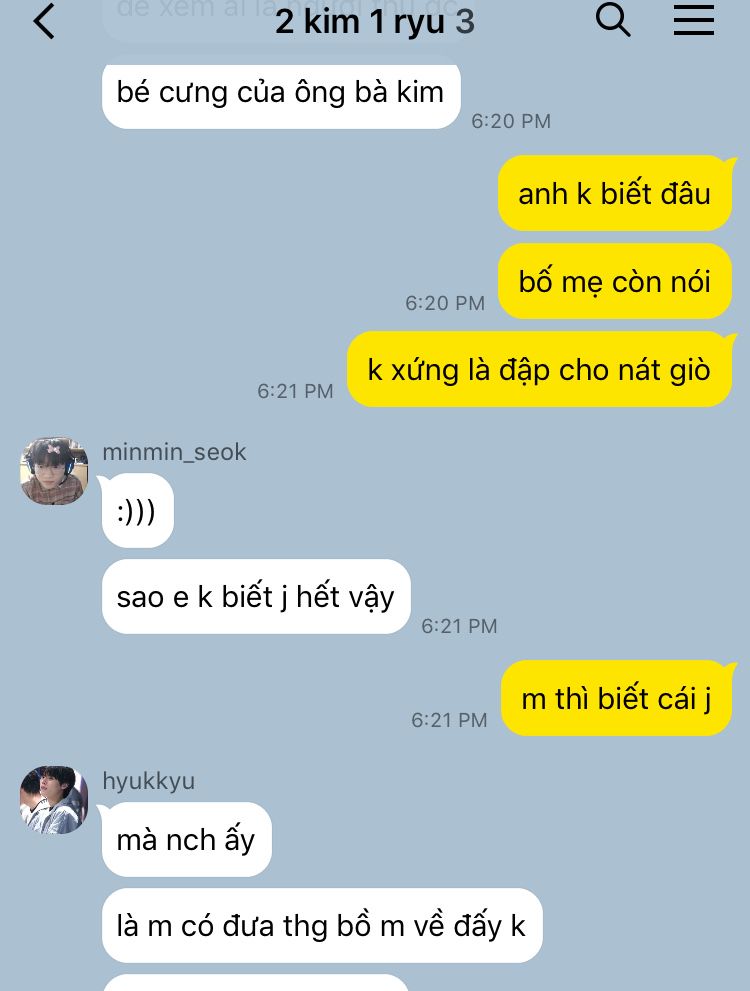Select message "sao e k biết j hết vậy"

[x=256, y=597]
